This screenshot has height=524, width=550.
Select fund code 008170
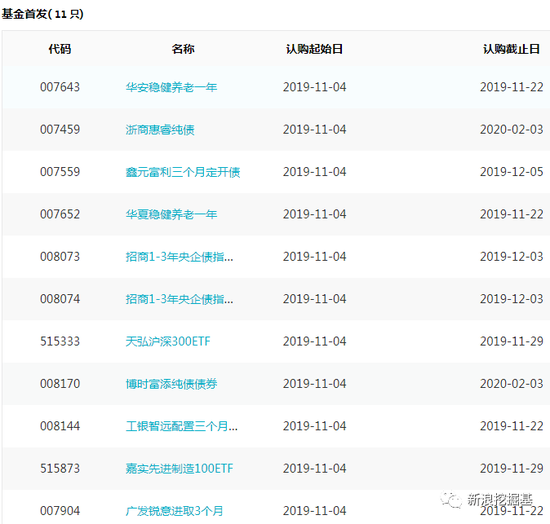(60, 384)
